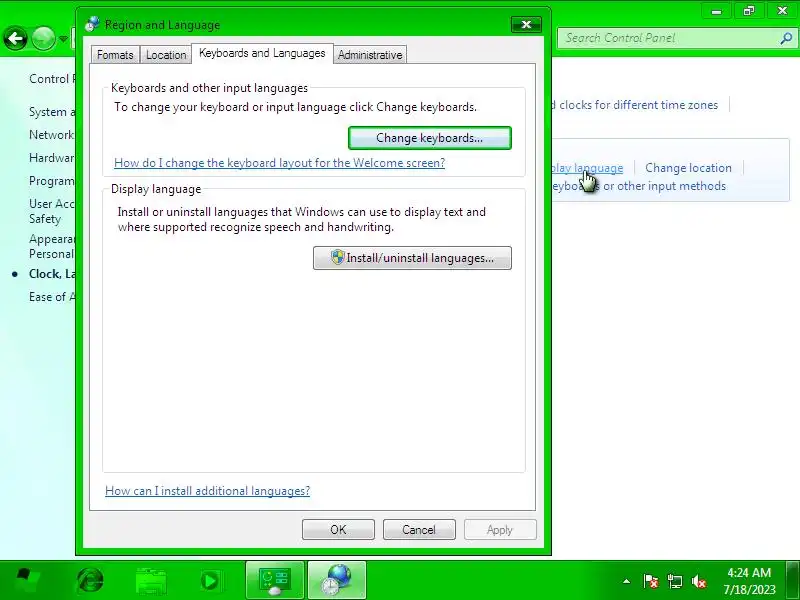
Task: Switch to Region and Language taskbar button
Action: click(x=337, y=581)
